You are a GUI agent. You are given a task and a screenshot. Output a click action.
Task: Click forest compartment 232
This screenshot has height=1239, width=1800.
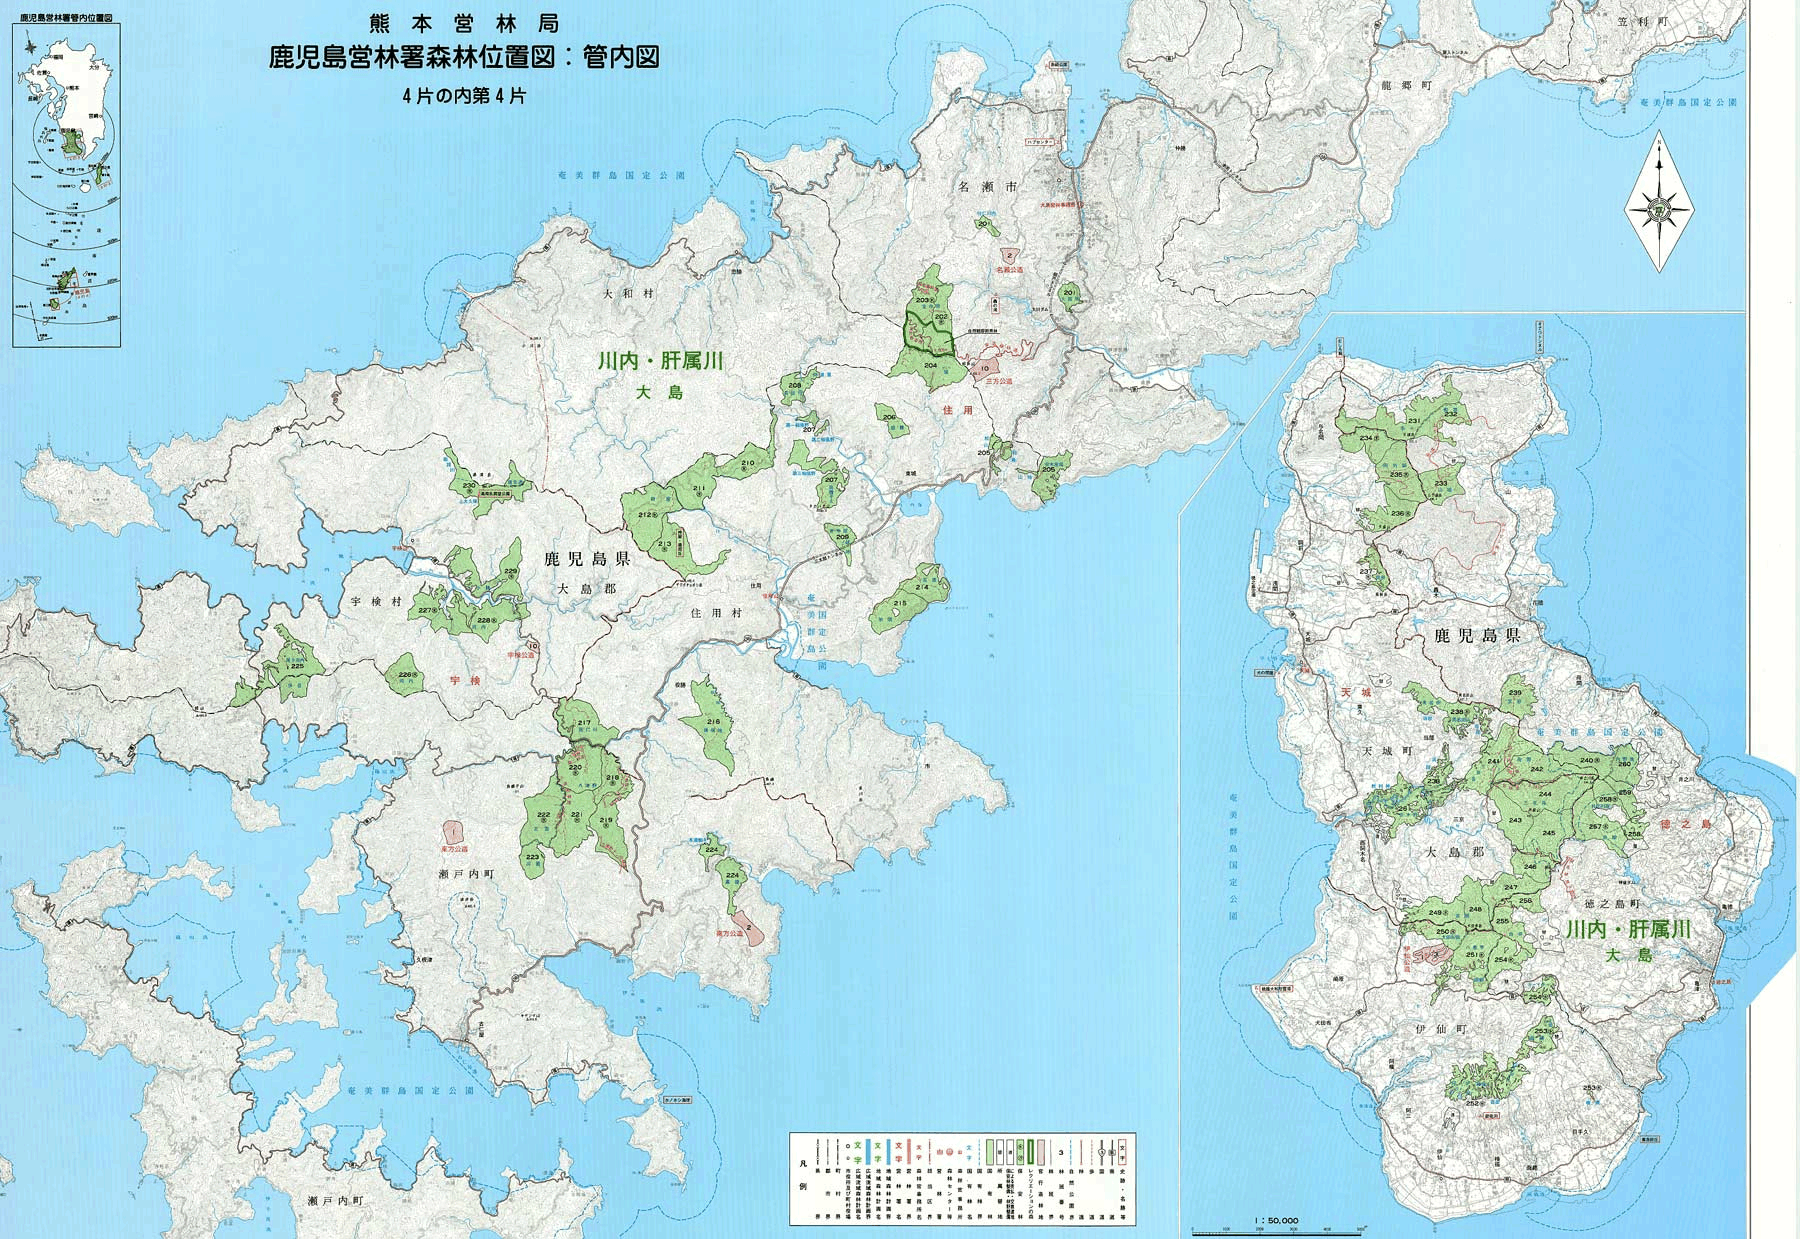pos(1451,413)
